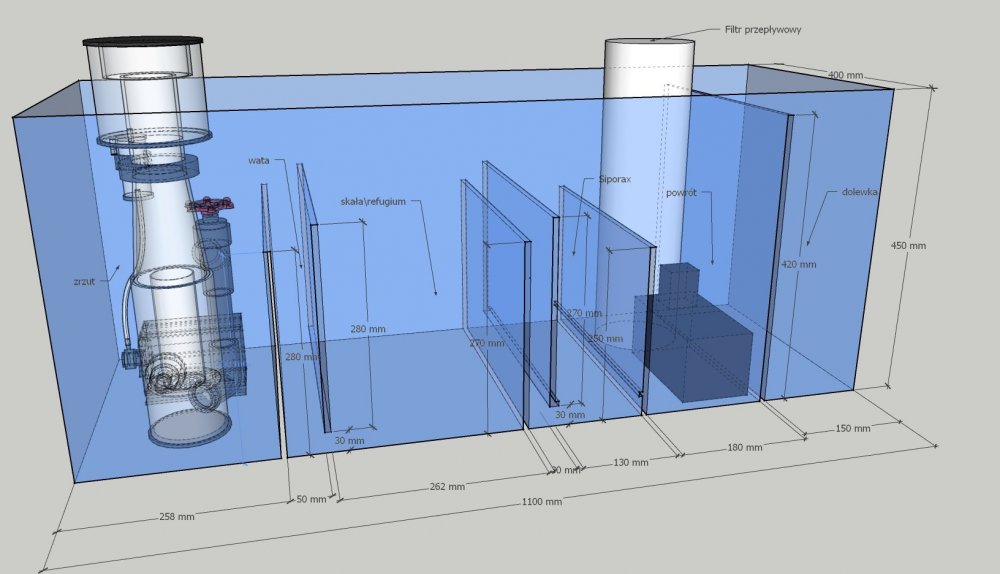1000x574 pixels.
Task: Select the "180 mm" dimension
Action: click(745, 448)
